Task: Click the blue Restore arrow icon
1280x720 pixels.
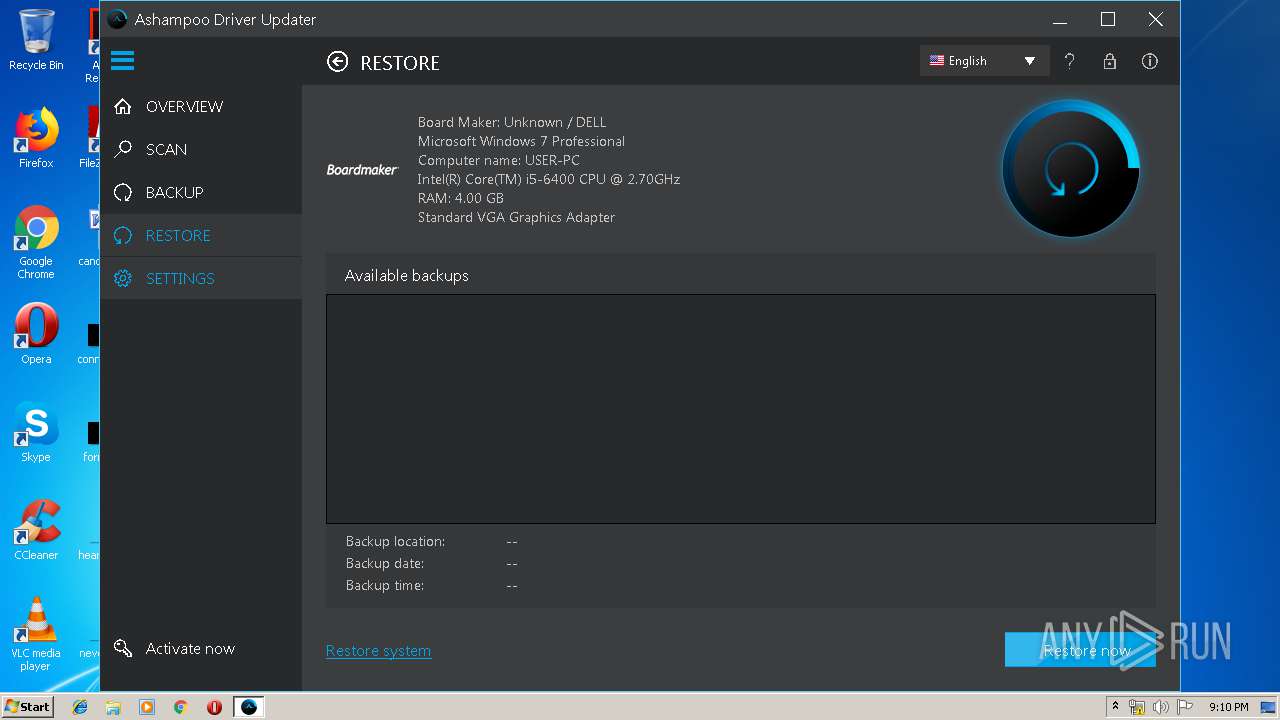Action: pyautogui.click(x=123, y=235)
